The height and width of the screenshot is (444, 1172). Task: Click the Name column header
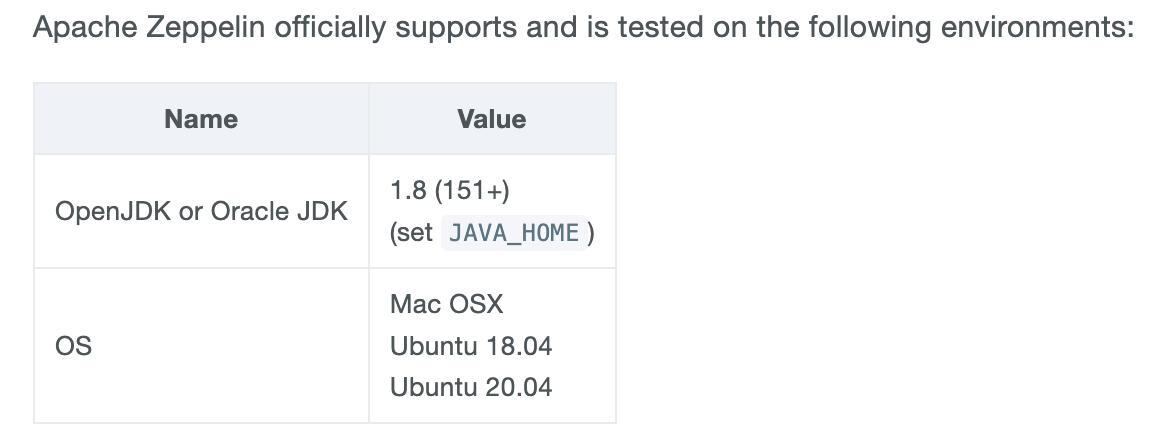tap(201, 119)
